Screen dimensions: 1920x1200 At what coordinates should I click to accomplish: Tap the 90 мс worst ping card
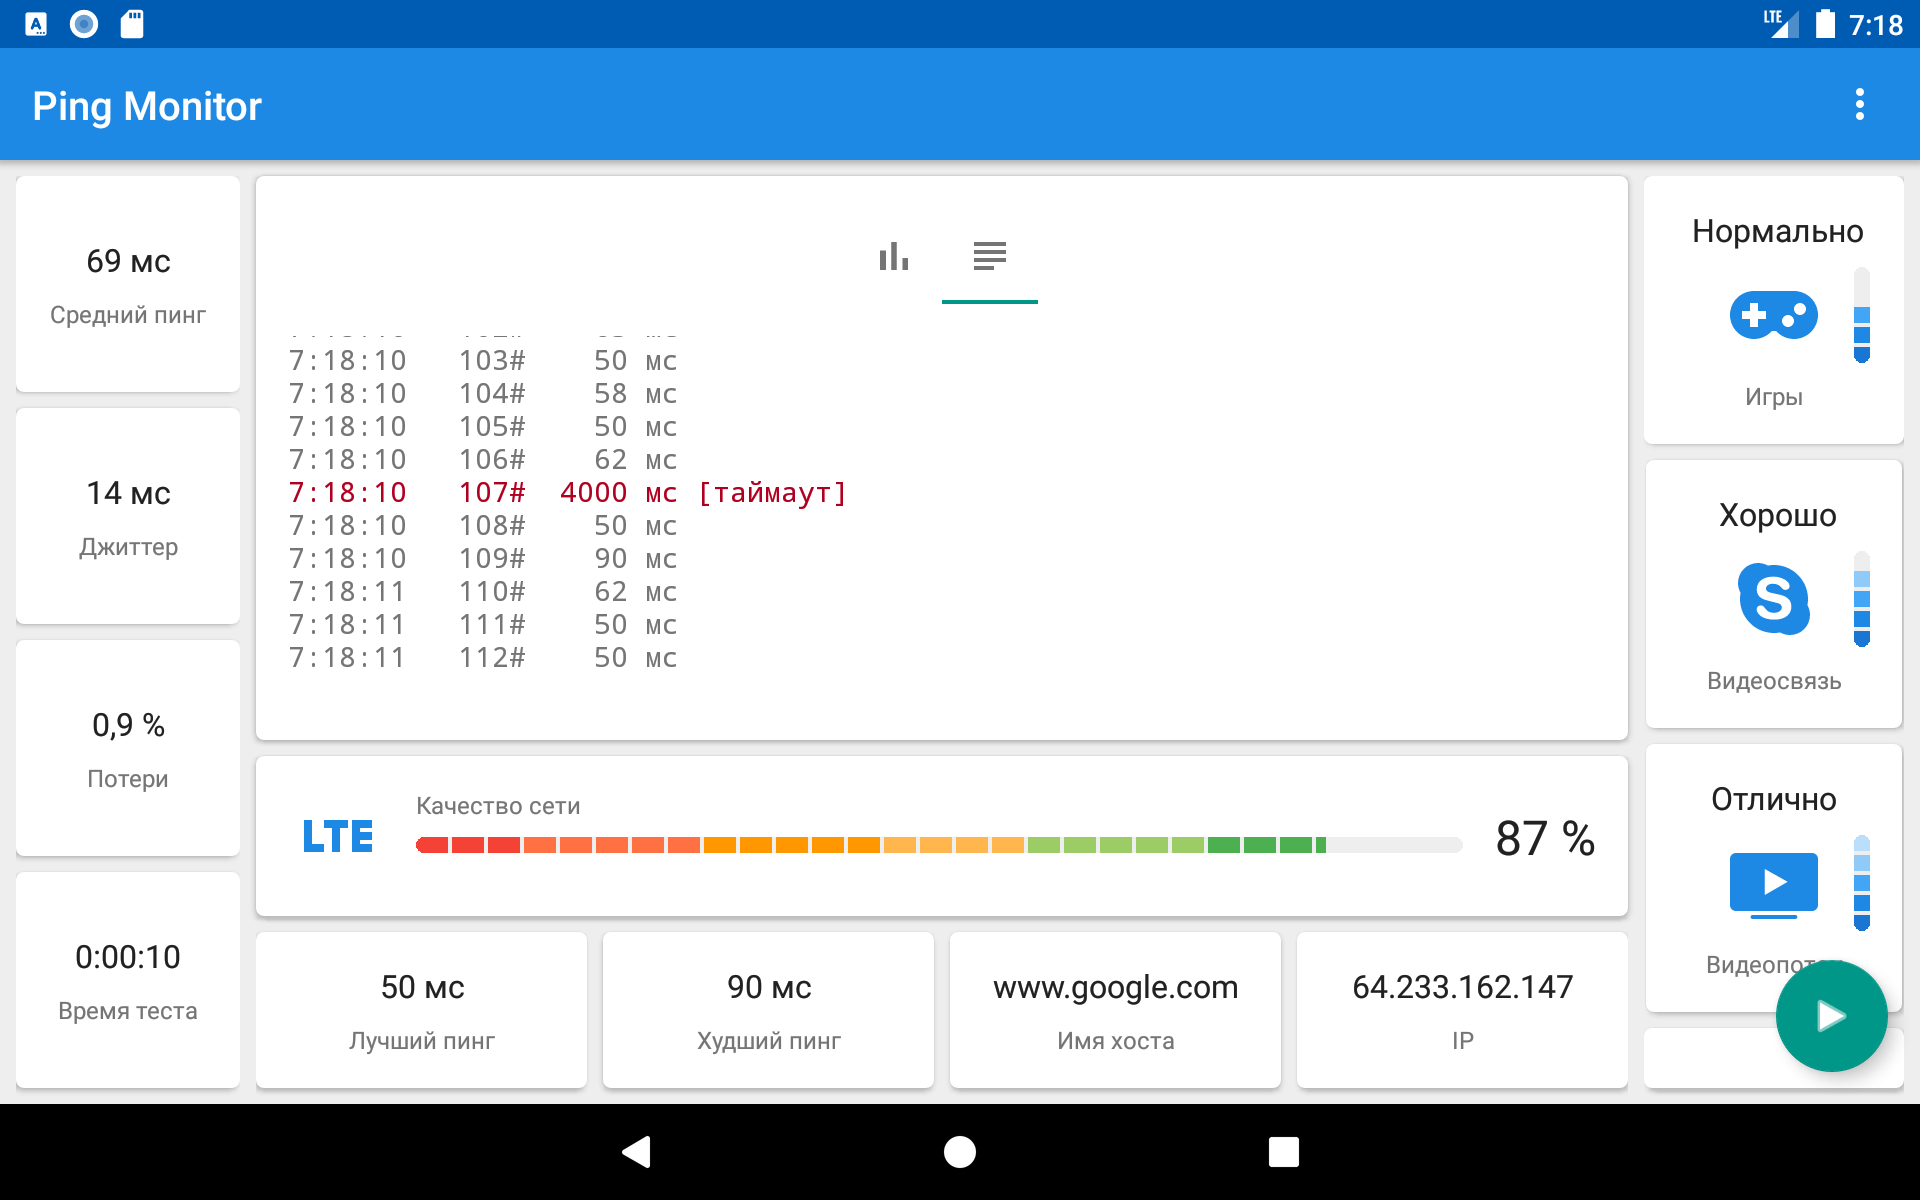pos(768,1010)
